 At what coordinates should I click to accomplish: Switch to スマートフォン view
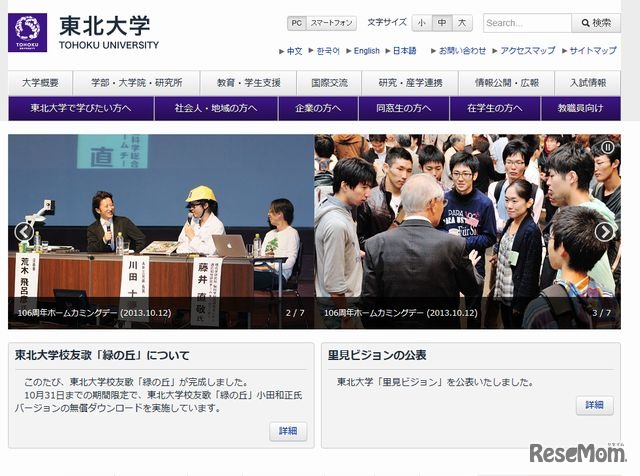point(331,23)
